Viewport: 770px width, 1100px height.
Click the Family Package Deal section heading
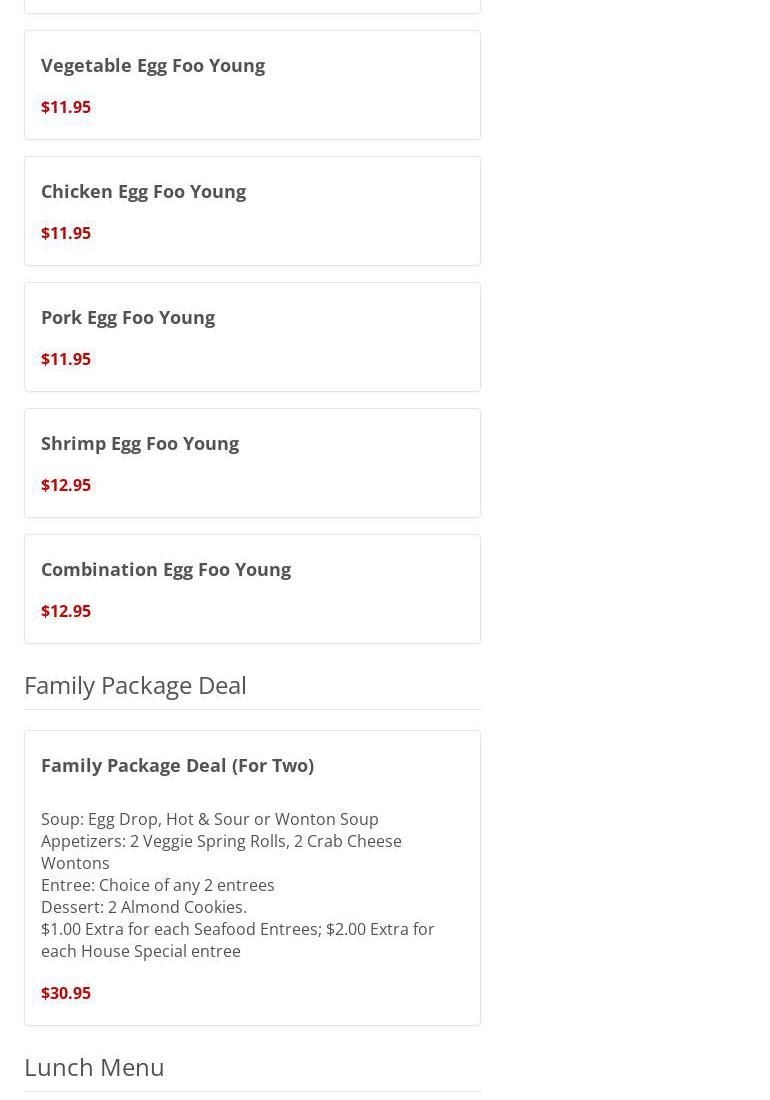tap(135, 685)
